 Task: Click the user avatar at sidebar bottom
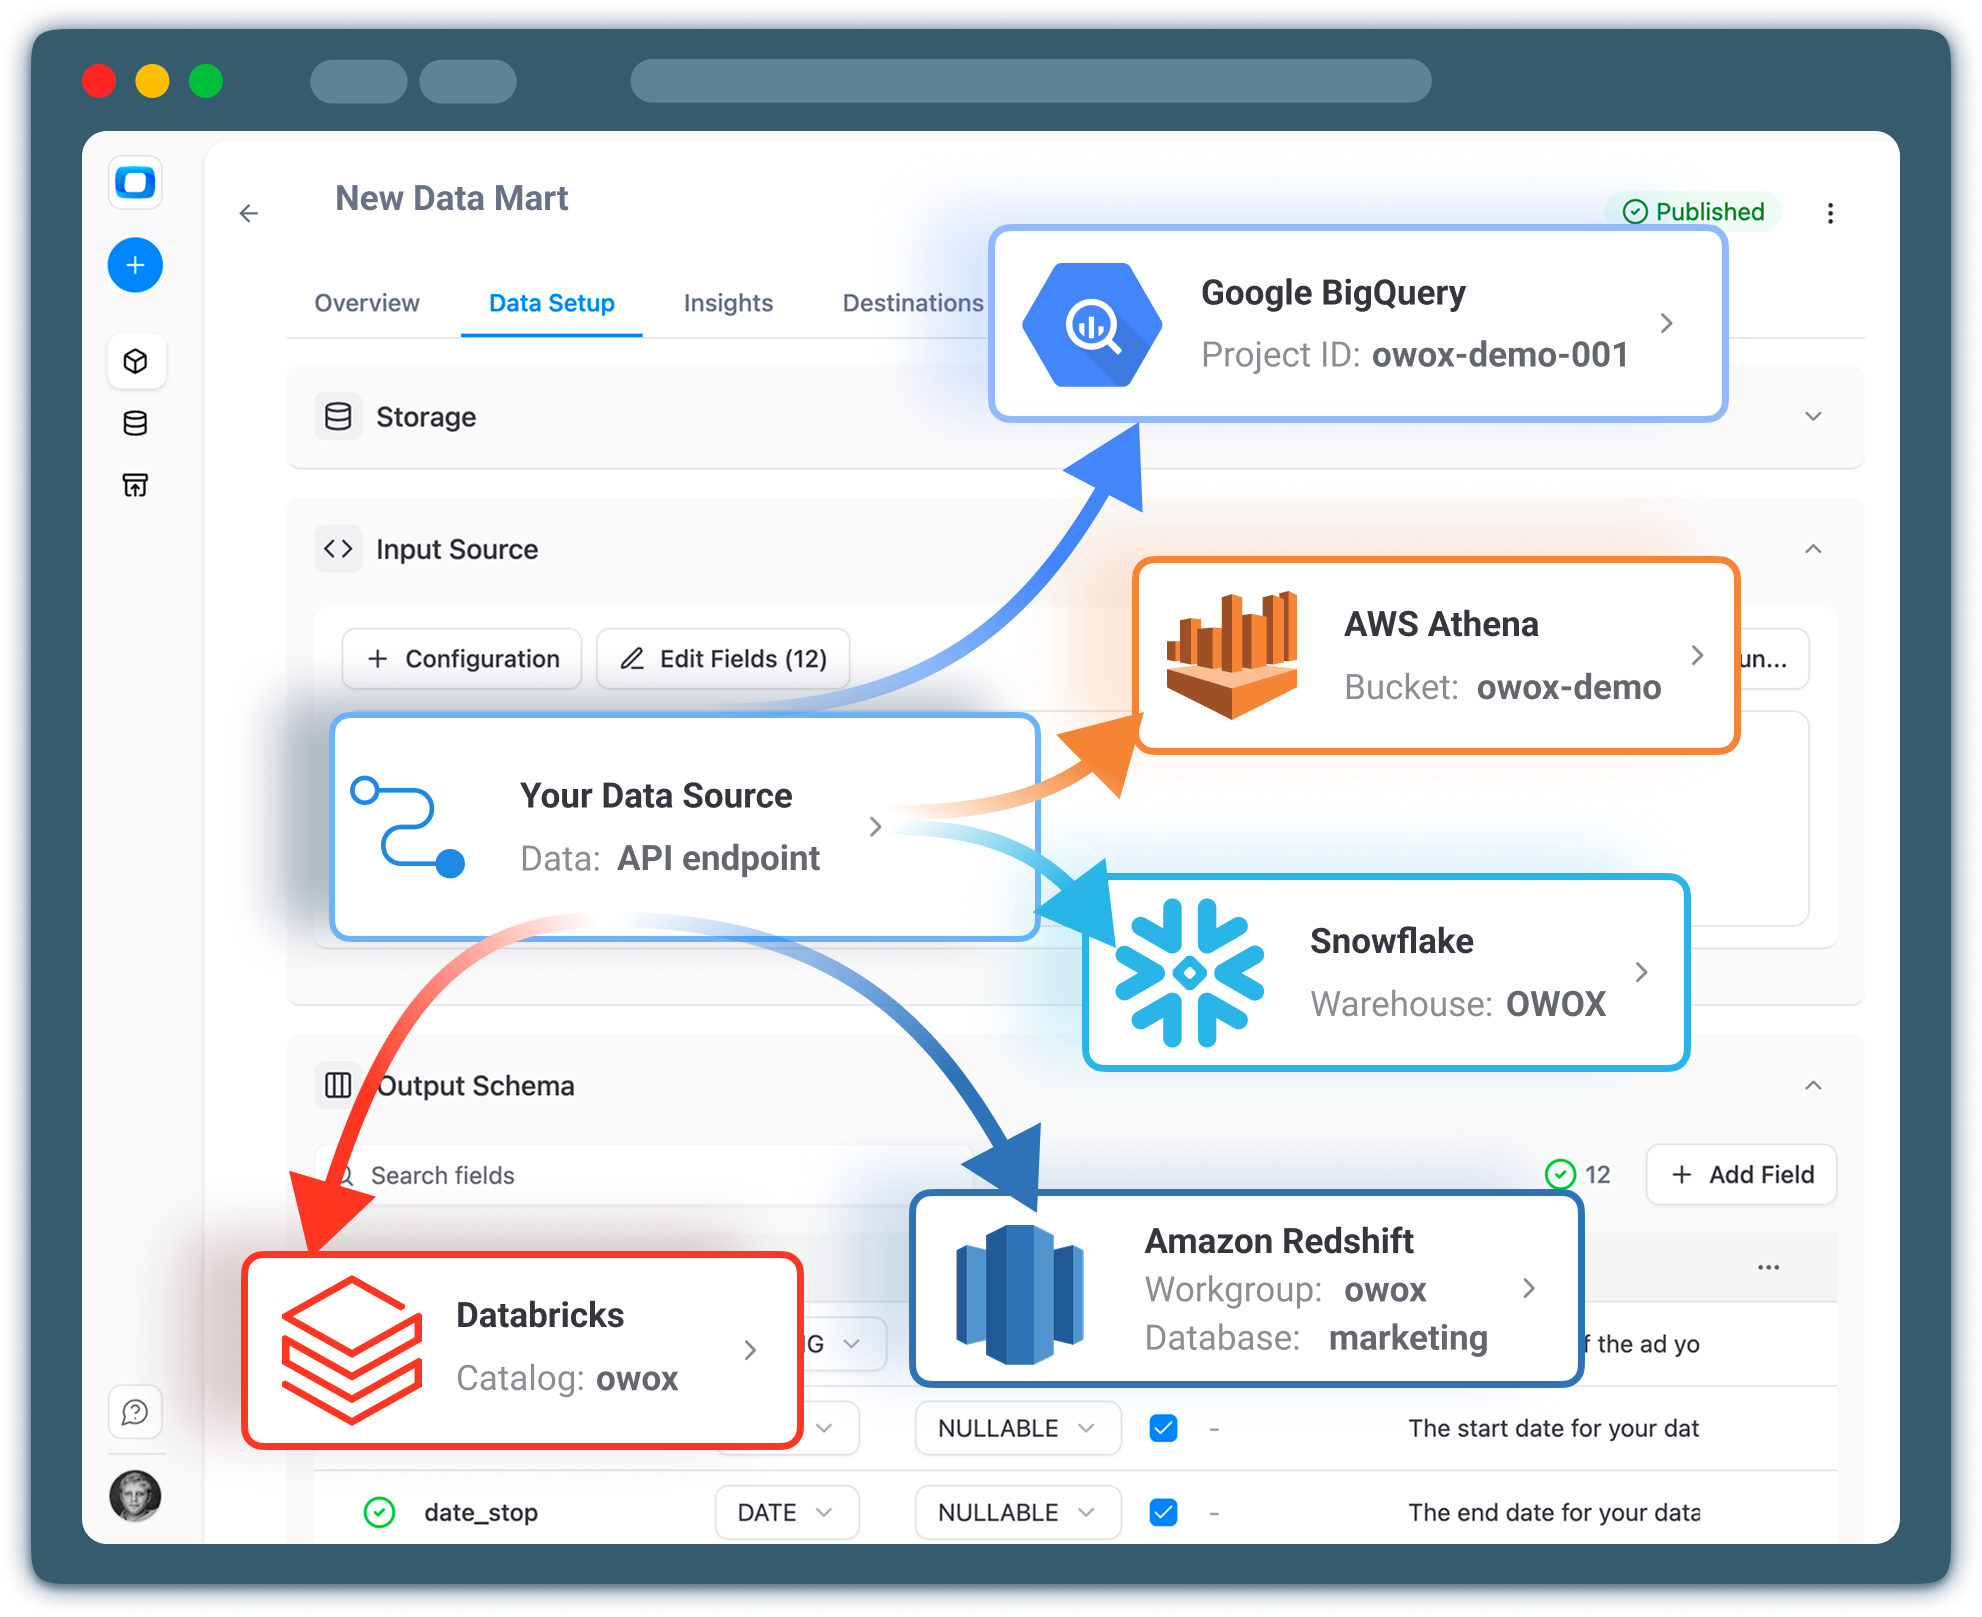point(135,1496)
